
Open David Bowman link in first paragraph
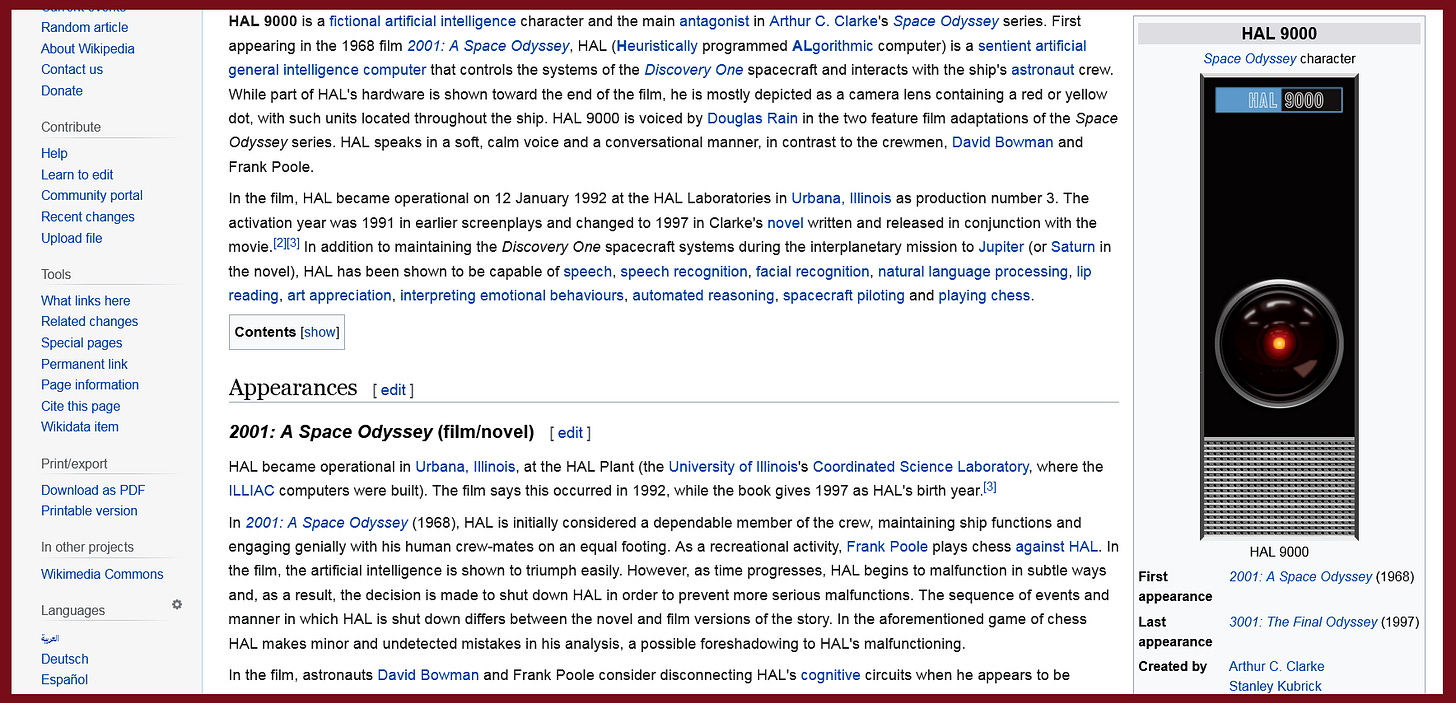click(1002, 142)
